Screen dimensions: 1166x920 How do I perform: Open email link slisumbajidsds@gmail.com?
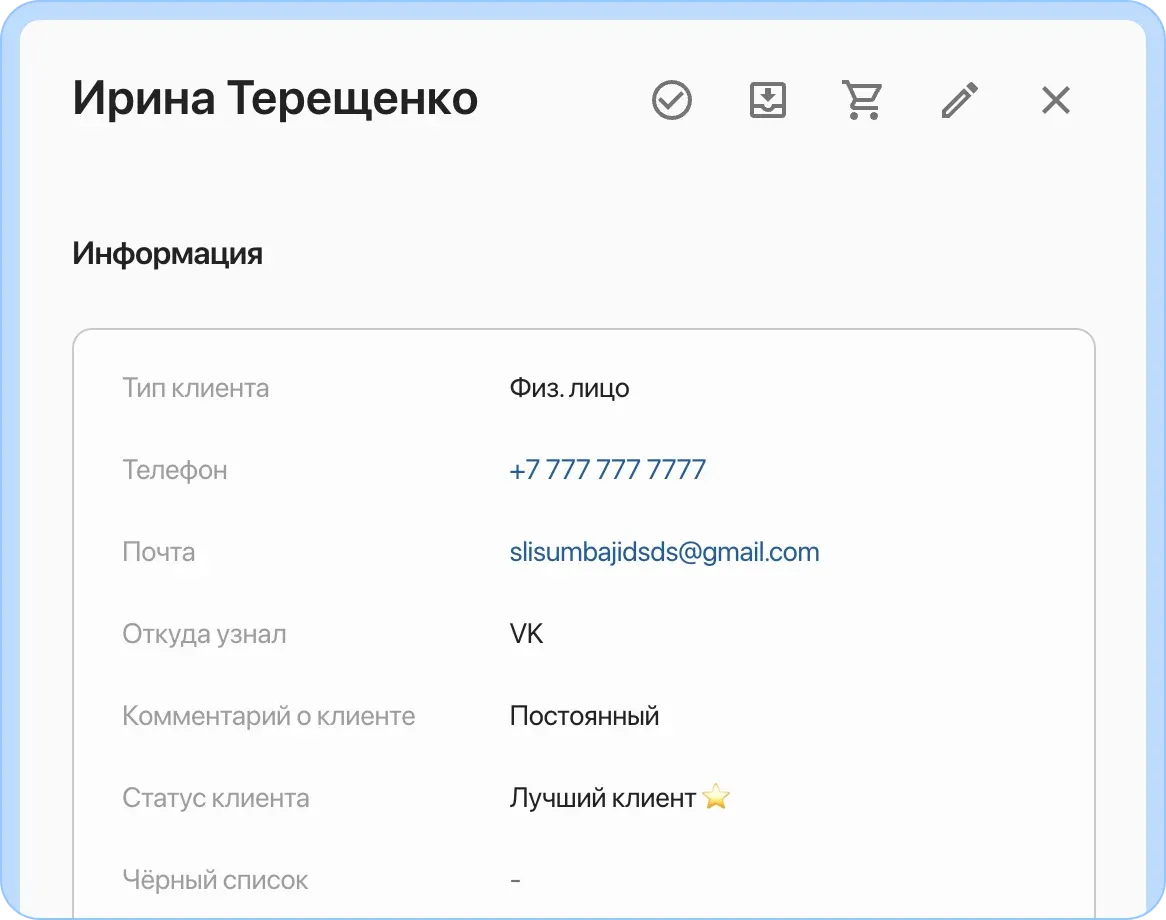point(664,551)
